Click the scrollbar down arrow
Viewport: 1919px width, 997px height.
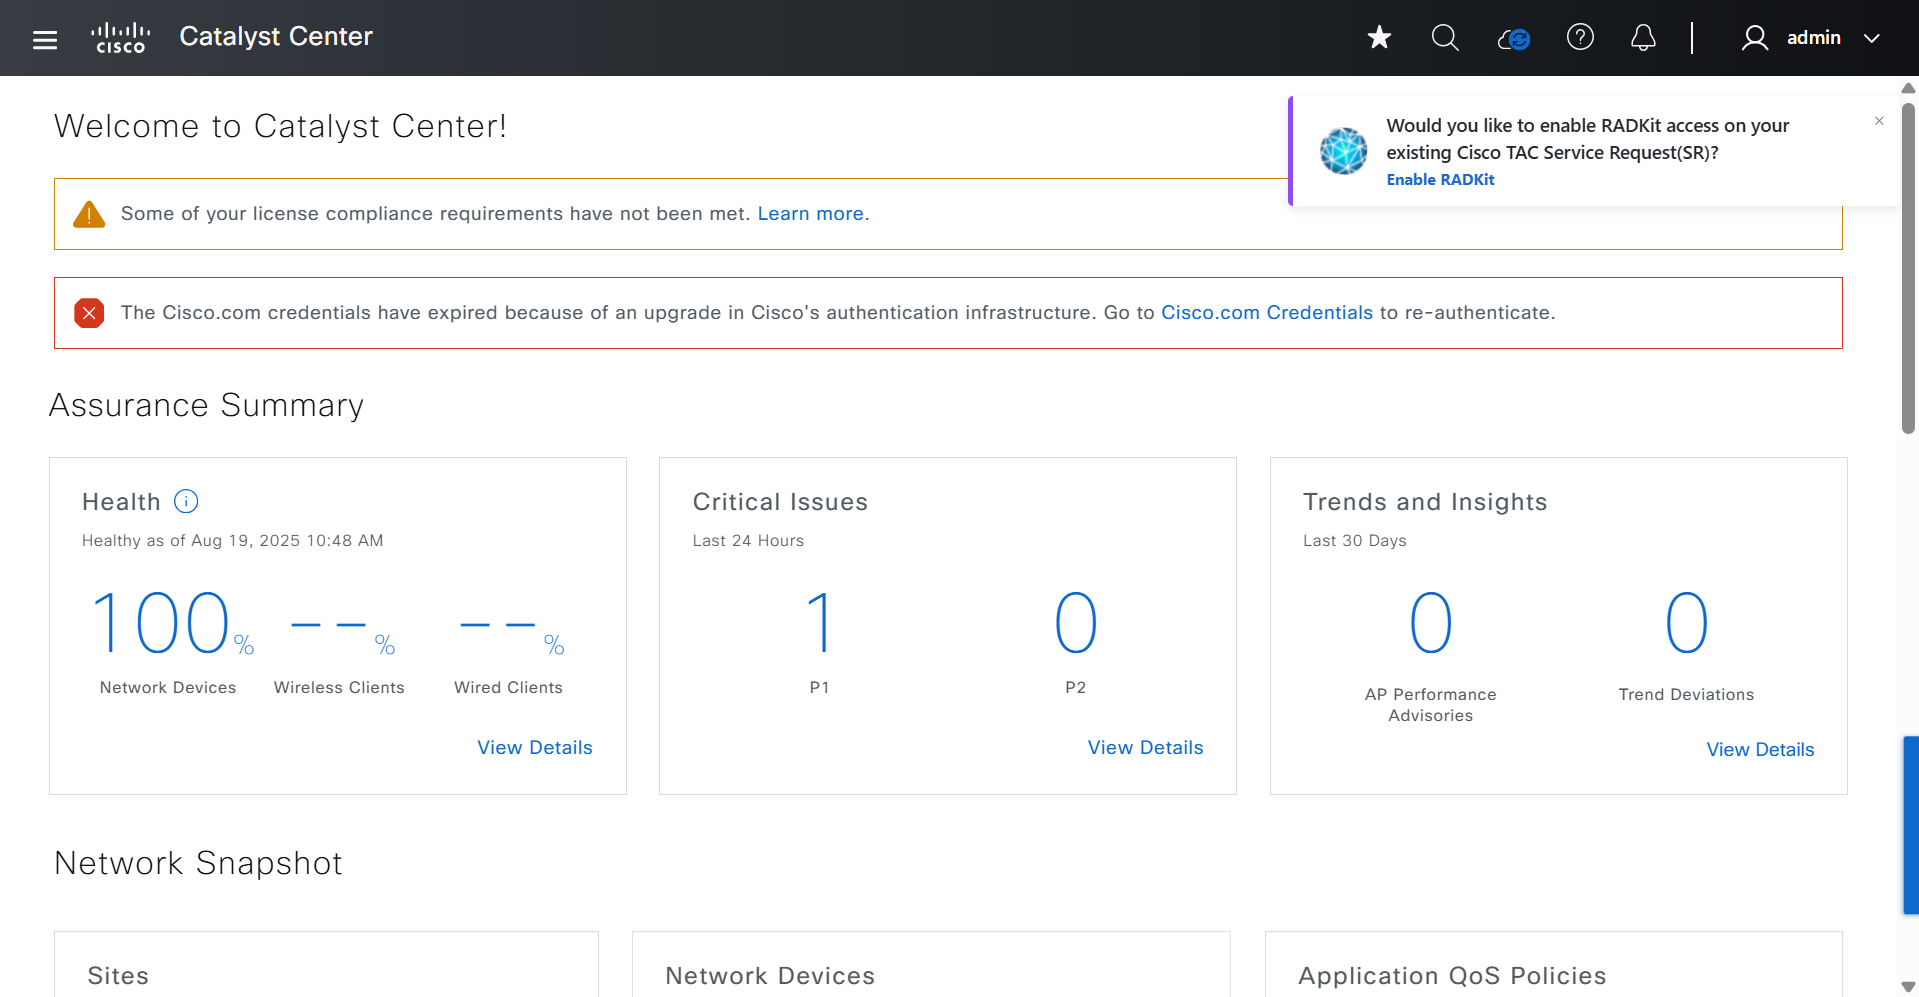pos(1908,987)
